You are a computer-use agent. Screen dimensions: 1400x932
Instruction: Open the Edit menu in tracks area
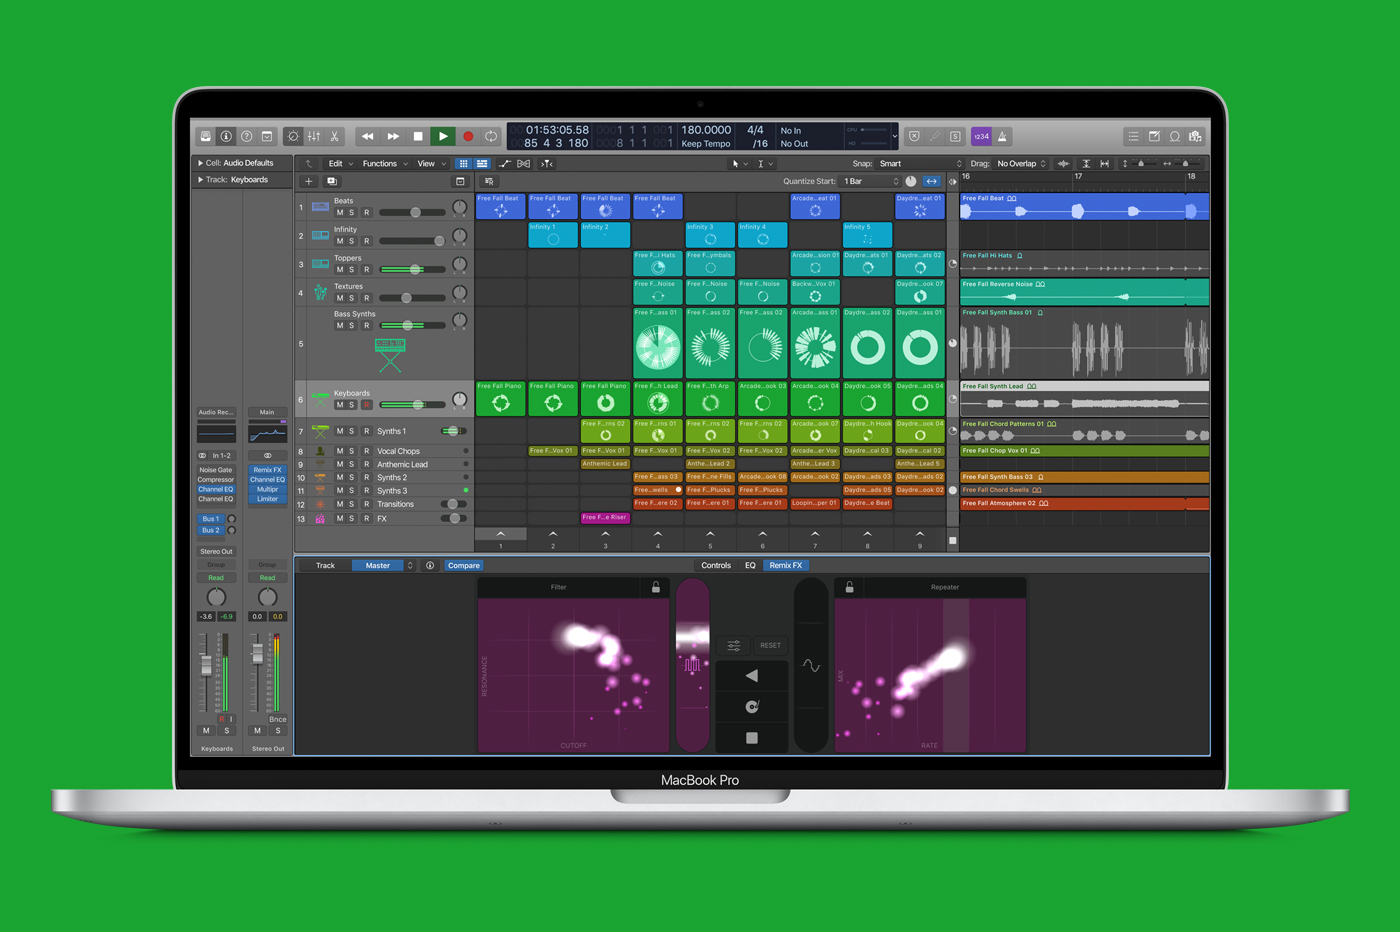(x=341, y=163)
